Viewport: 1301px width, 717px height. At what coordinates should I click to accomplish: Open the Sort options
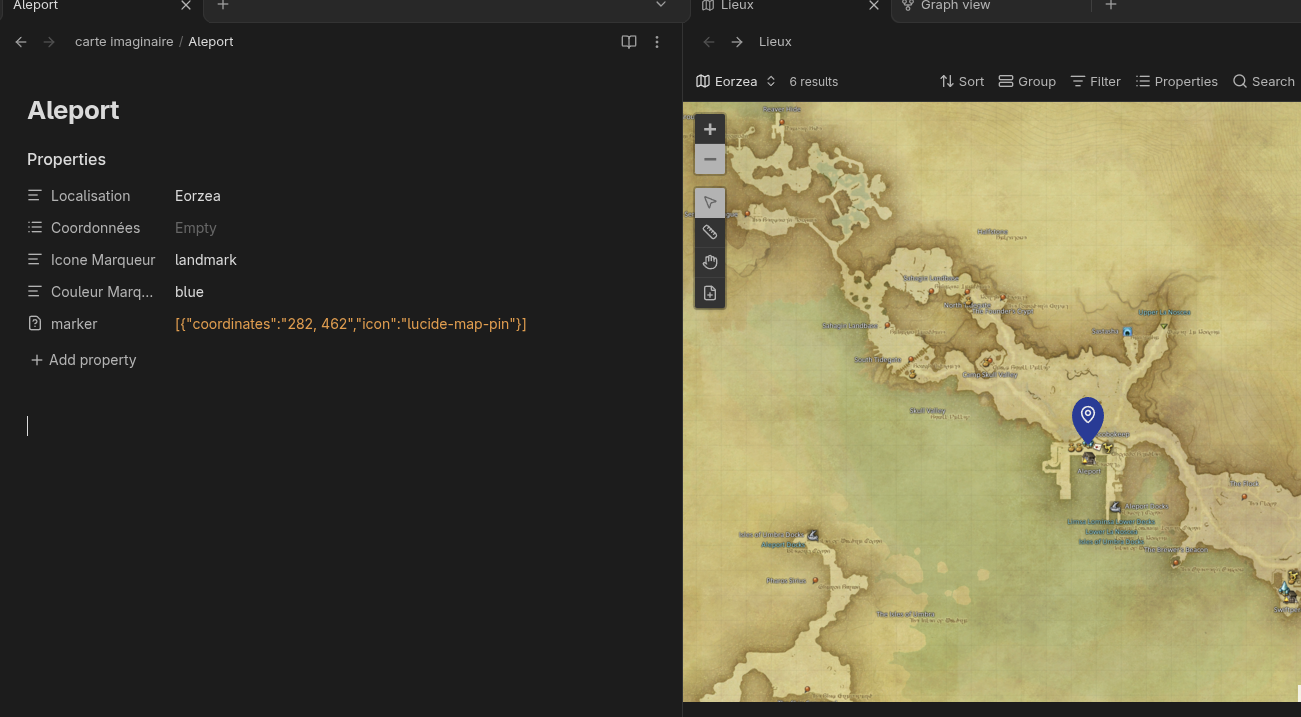[x=962, y=82]
